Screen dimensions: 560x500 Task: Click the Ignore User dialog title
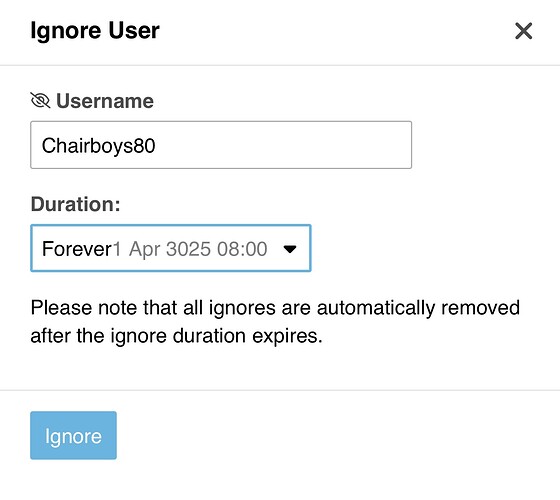(95, 31)
